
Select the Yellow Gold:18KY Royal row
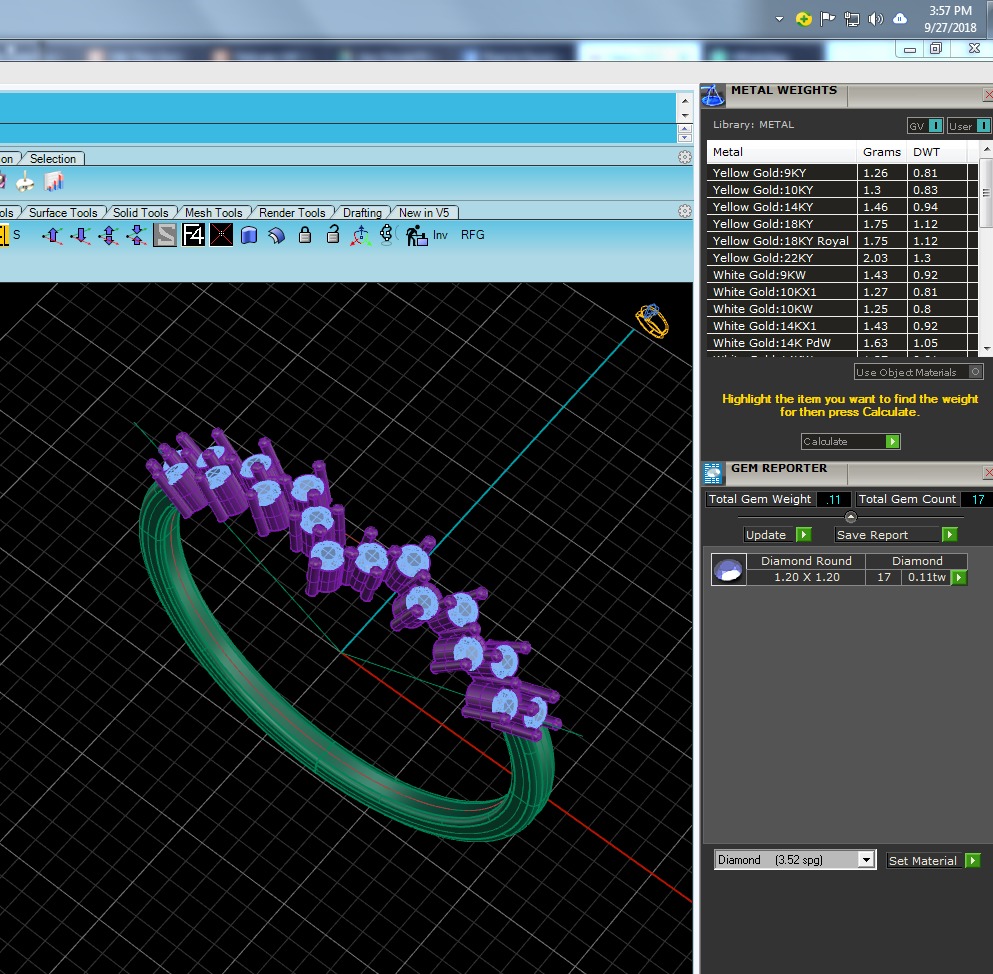point(842,241)
